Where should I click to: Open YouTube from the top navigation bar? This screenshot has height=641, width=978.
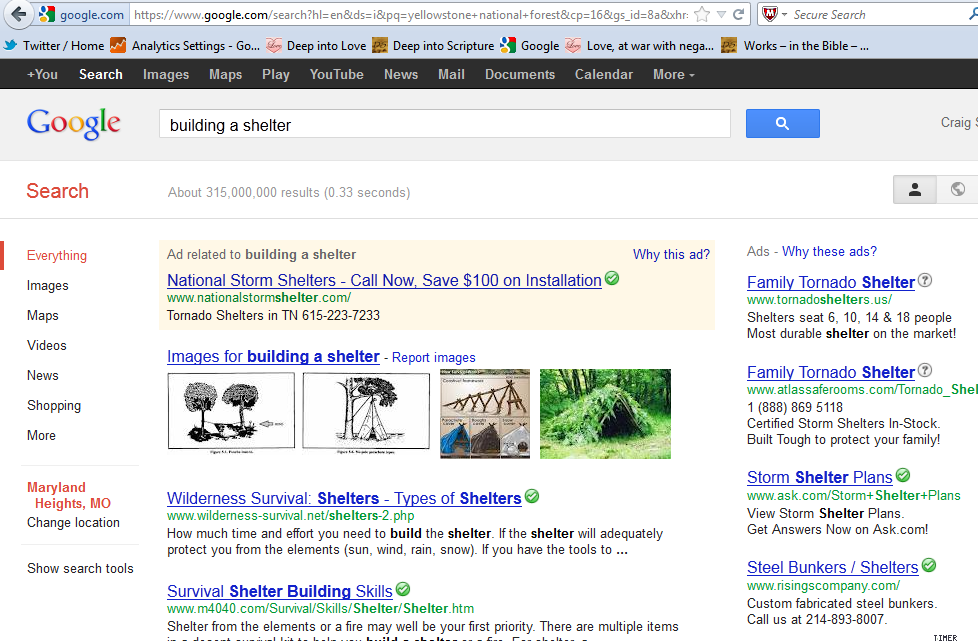pos(337,74)
